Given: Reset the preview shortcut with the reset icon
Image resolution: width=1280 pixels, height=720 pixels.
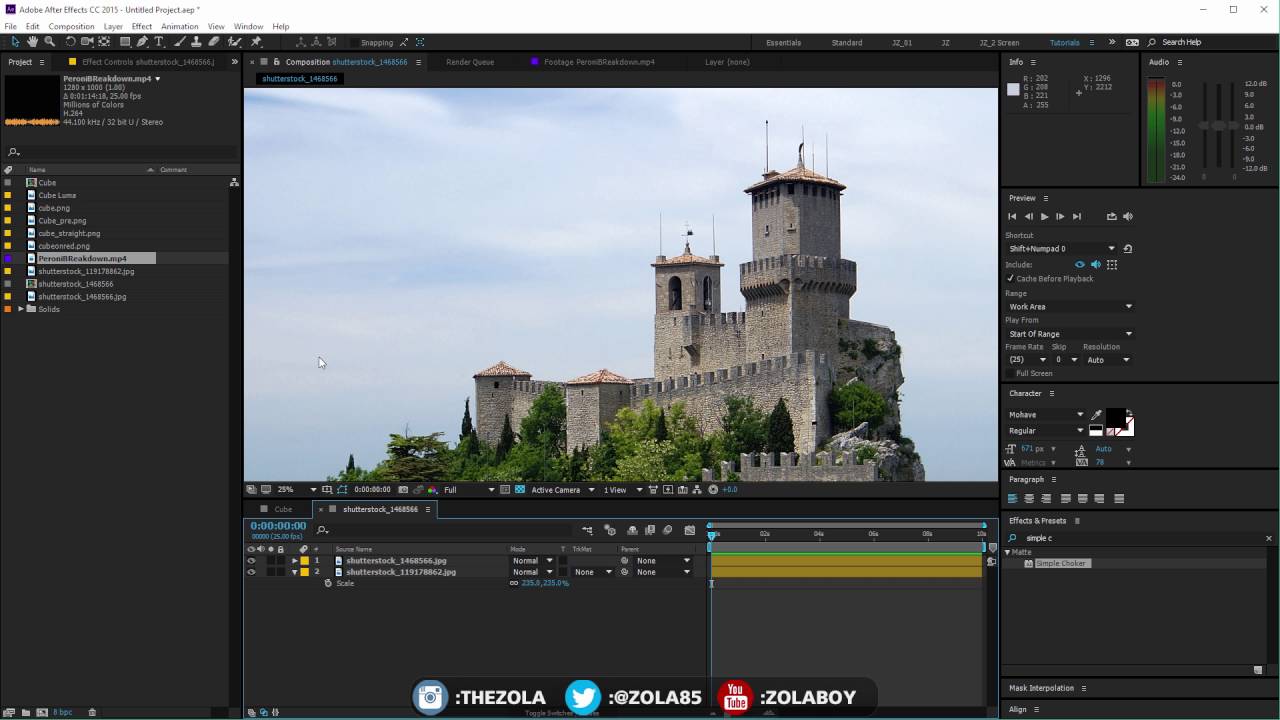Looking at the screenshot, I should pyautogui.click(x=1128, y=248).
